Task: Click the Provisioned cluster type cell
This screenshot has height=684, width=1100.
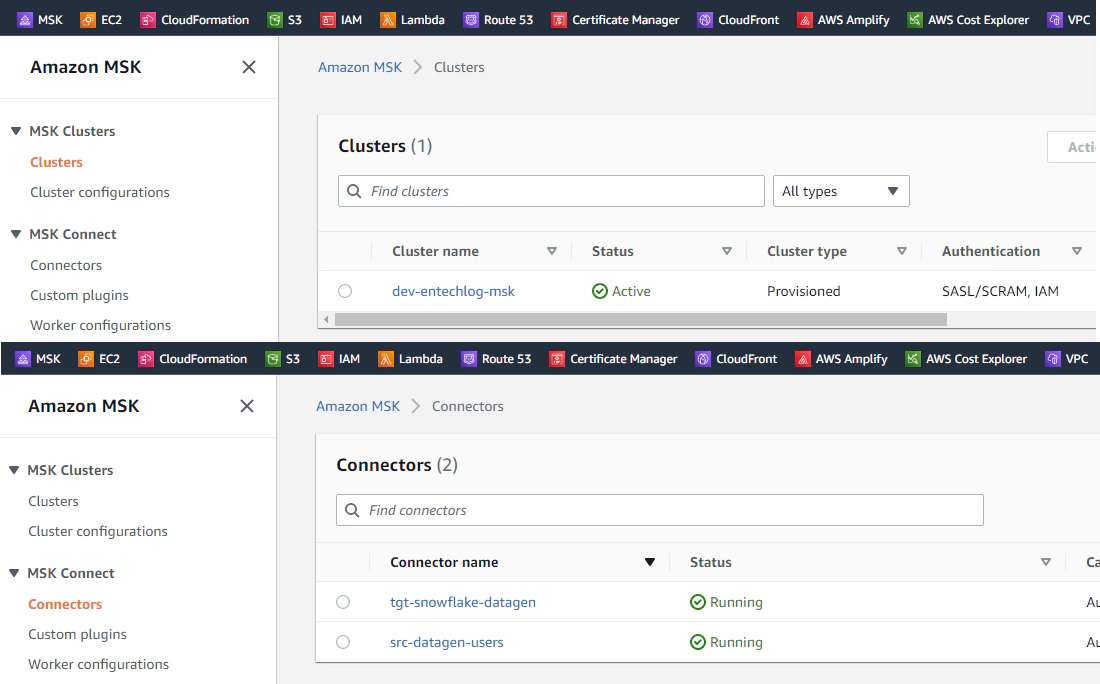Action: [x=803, y=291]
